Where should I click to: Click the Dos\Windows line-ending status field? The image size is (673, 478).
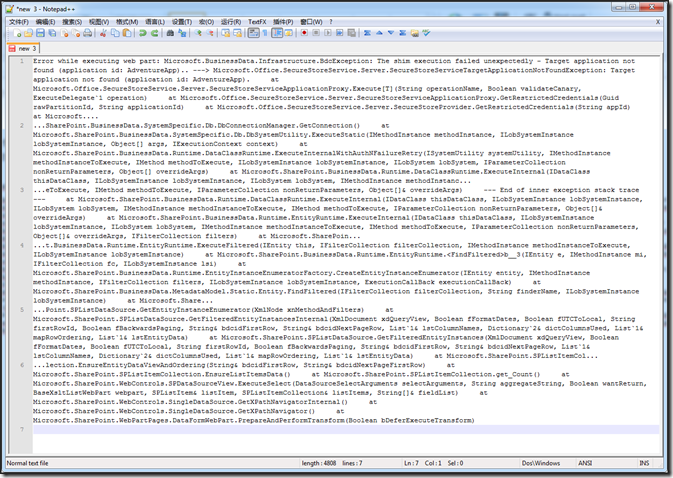click(x=541, y=463)
